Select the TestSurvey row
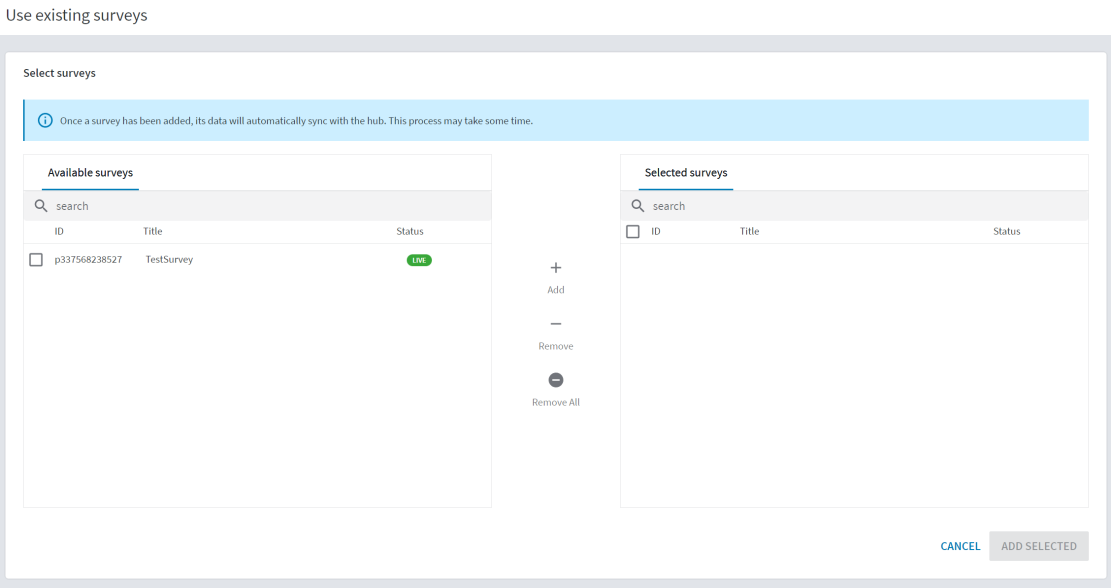Image resolution: width=1111 pixels, height=588 pixels. (x=168, y=259)
